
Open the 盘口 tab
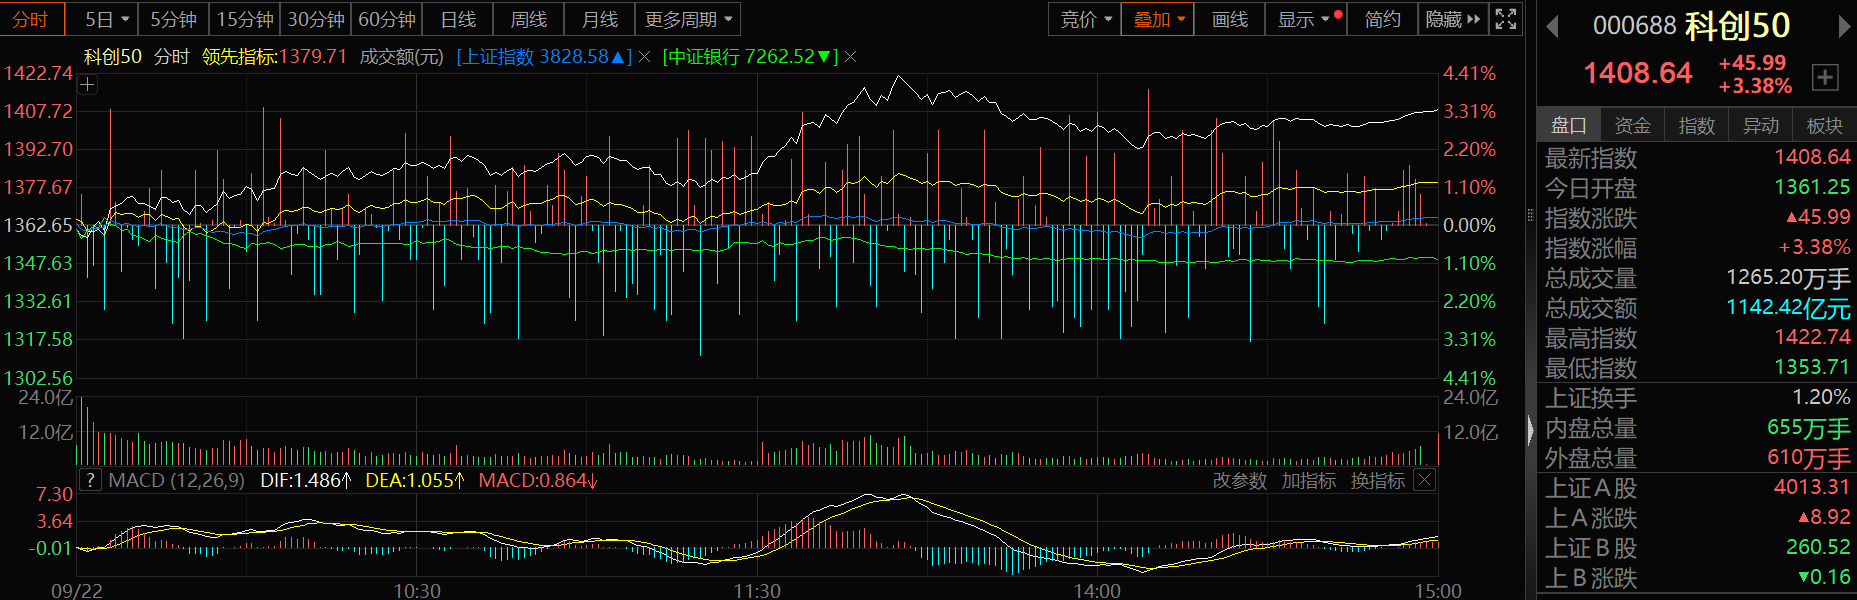(1569, 125)
